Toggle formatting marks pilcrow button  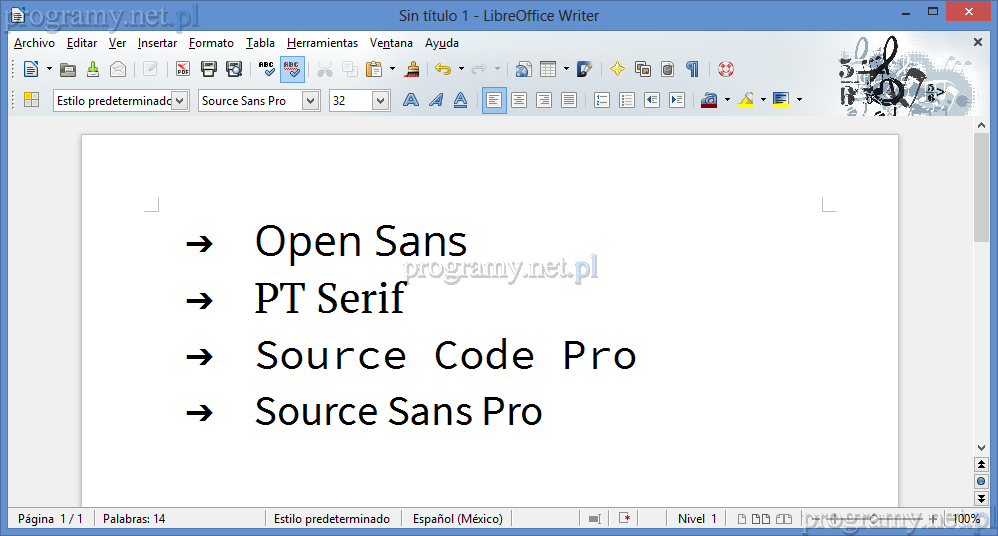[692, 69]
